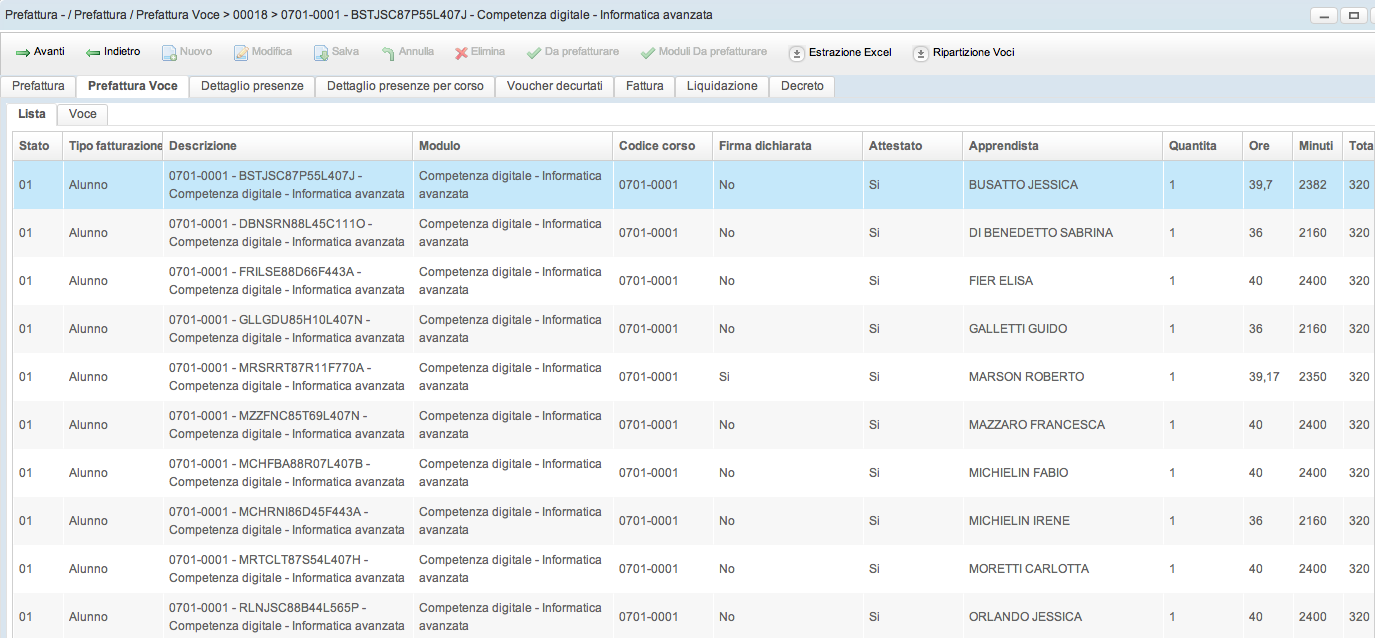The width and height of the screenshot is (1375, 638).
Task: Select the MARSON ROBERTO row
Action: point(1026,377)
